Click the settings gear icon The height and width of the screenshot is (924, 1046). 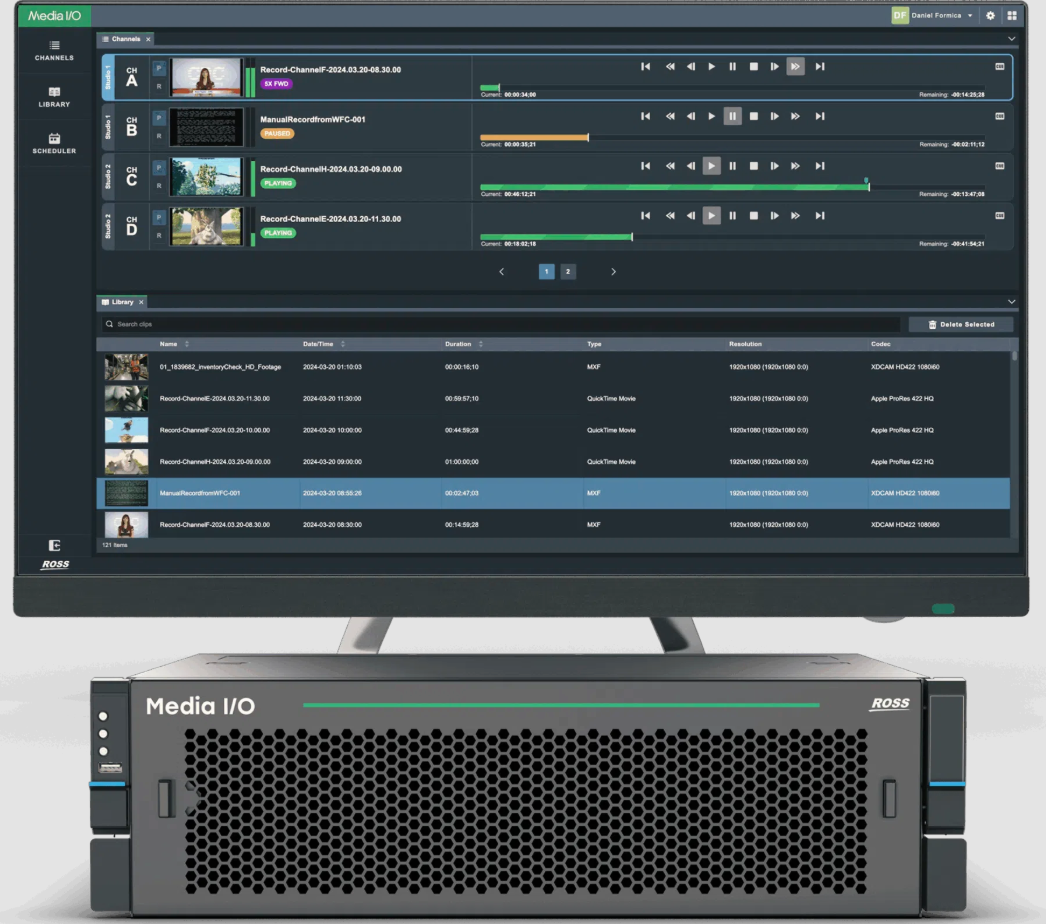pyautogui.click(x=990, y=16)
